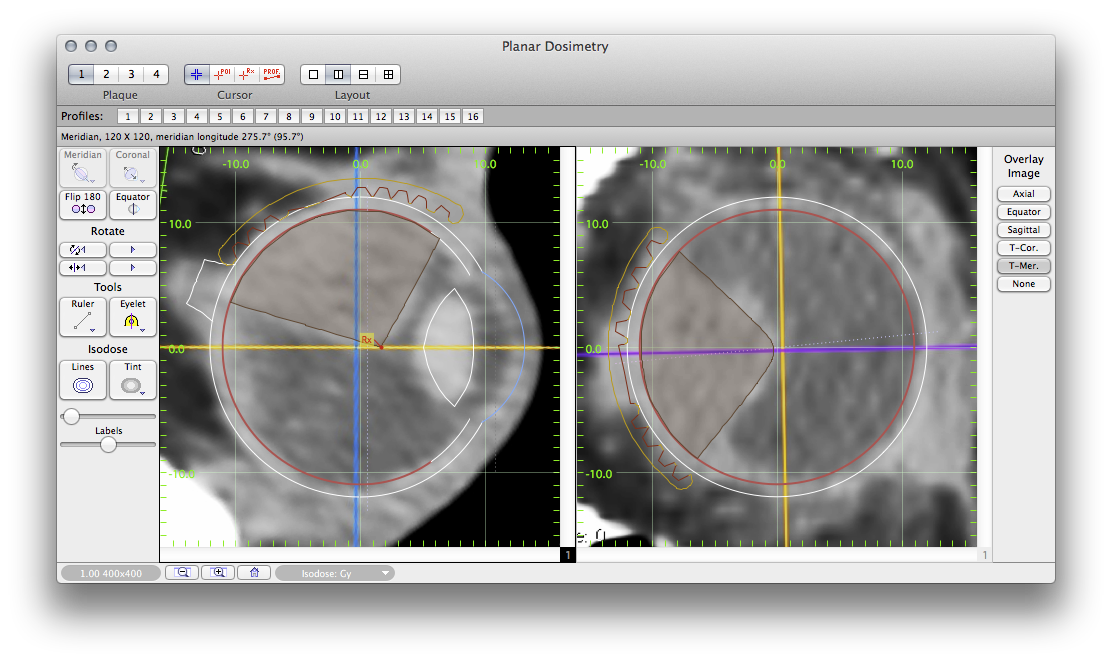Select plaque number 2
Viewport: 1112px width, 662px height.
click(x=106, y=74)
